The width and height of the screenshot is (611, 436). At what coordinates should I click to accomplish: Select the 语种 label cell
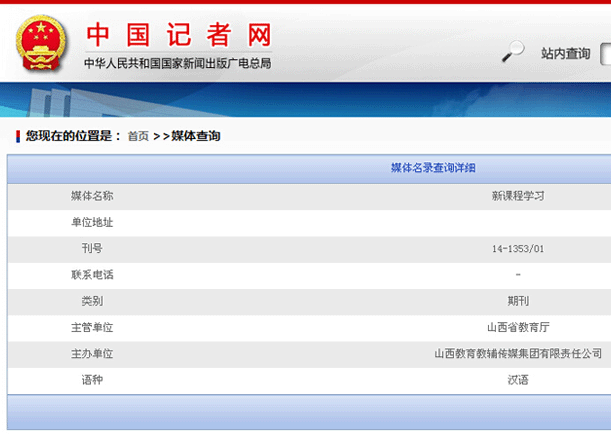pyautogui.click(x=92, y=380)
